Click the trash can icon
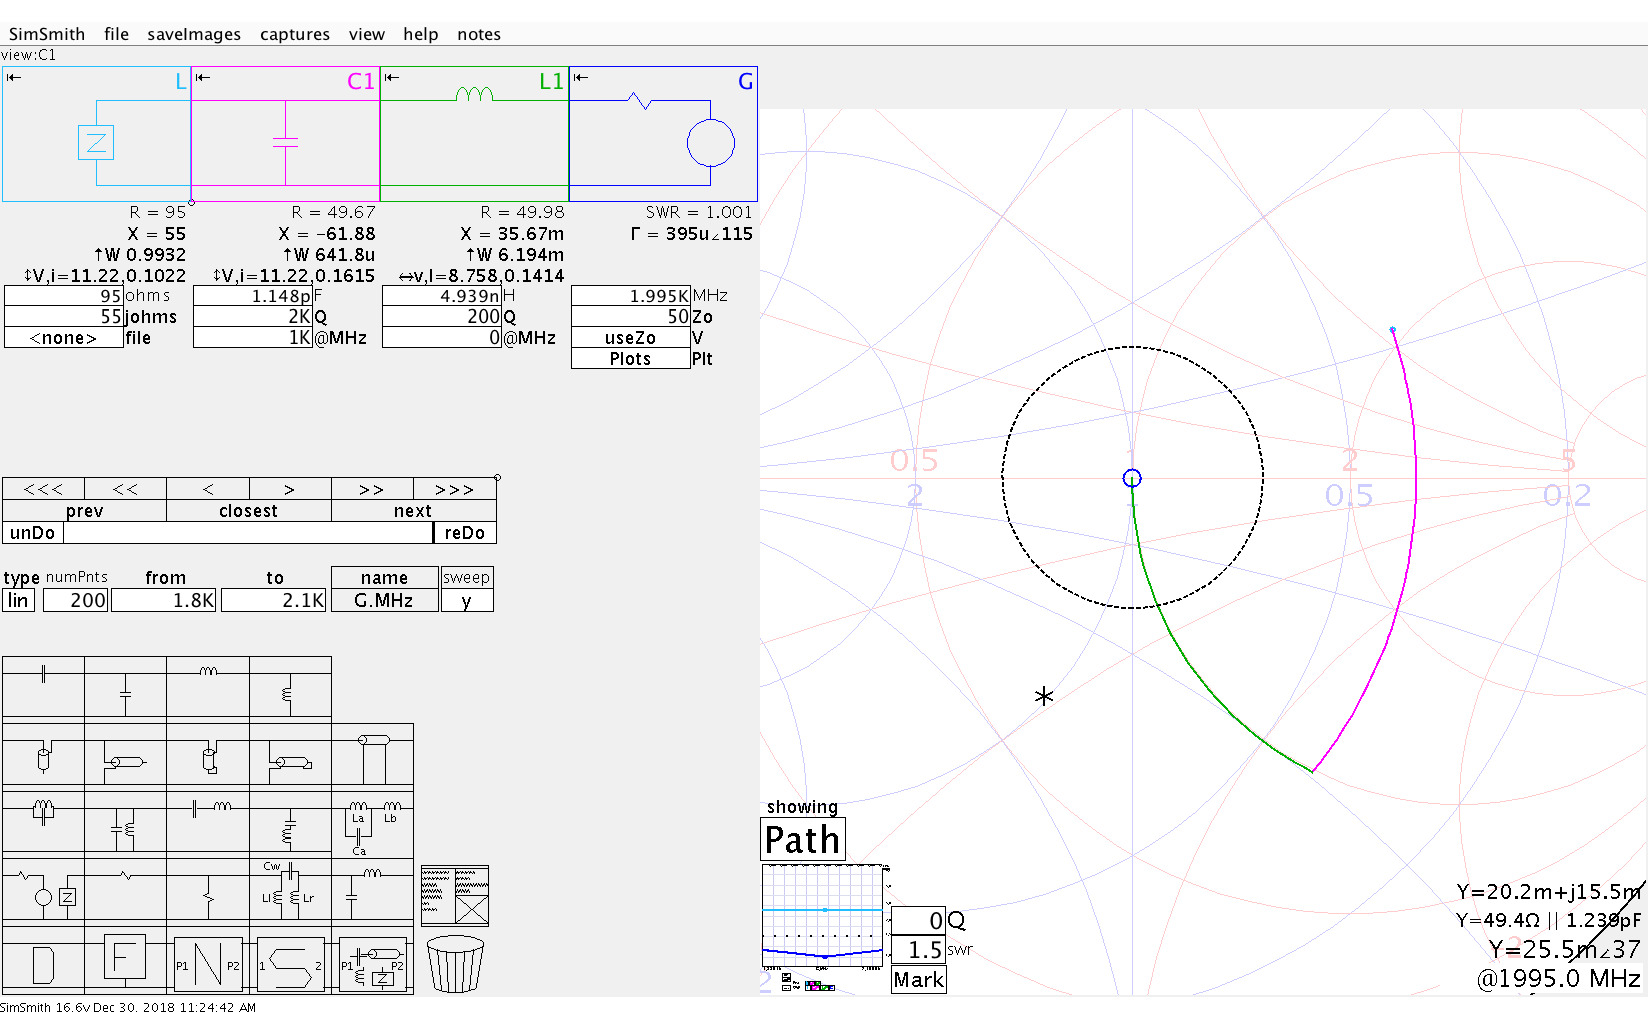This screenshot has width=1648, height=1012. [455, 963]
